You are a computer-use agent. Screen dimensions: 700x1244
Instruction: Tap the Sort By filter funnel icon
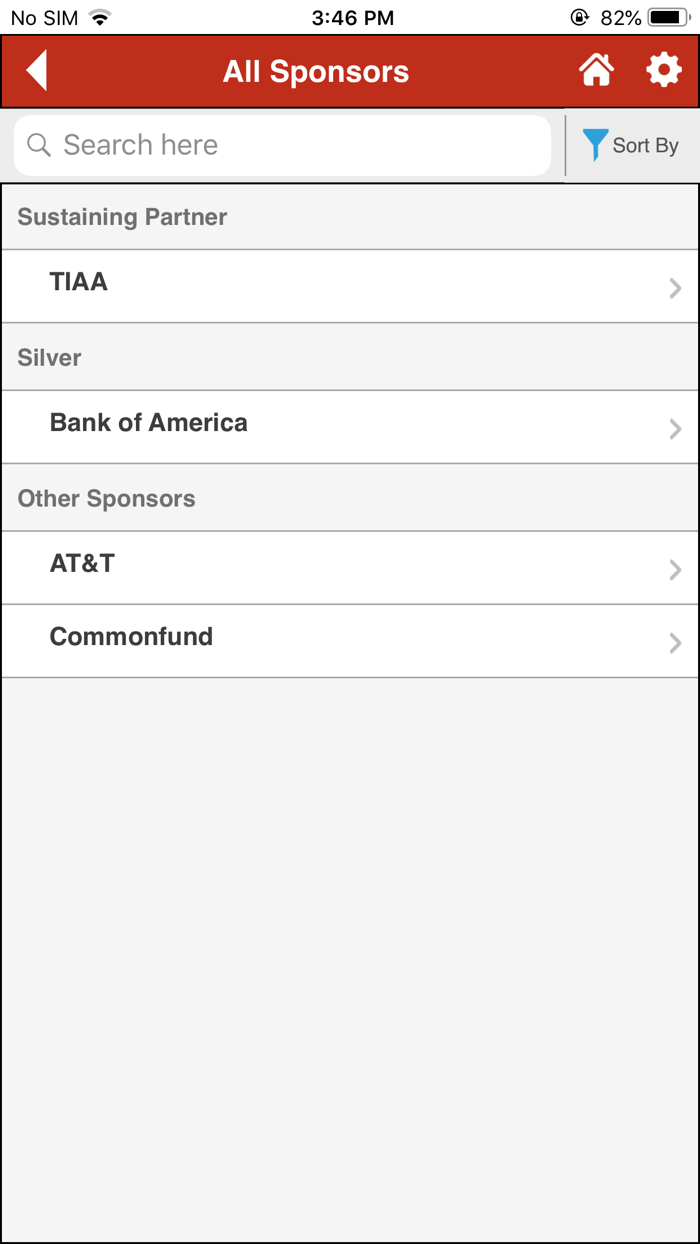(x=595, y=145)
